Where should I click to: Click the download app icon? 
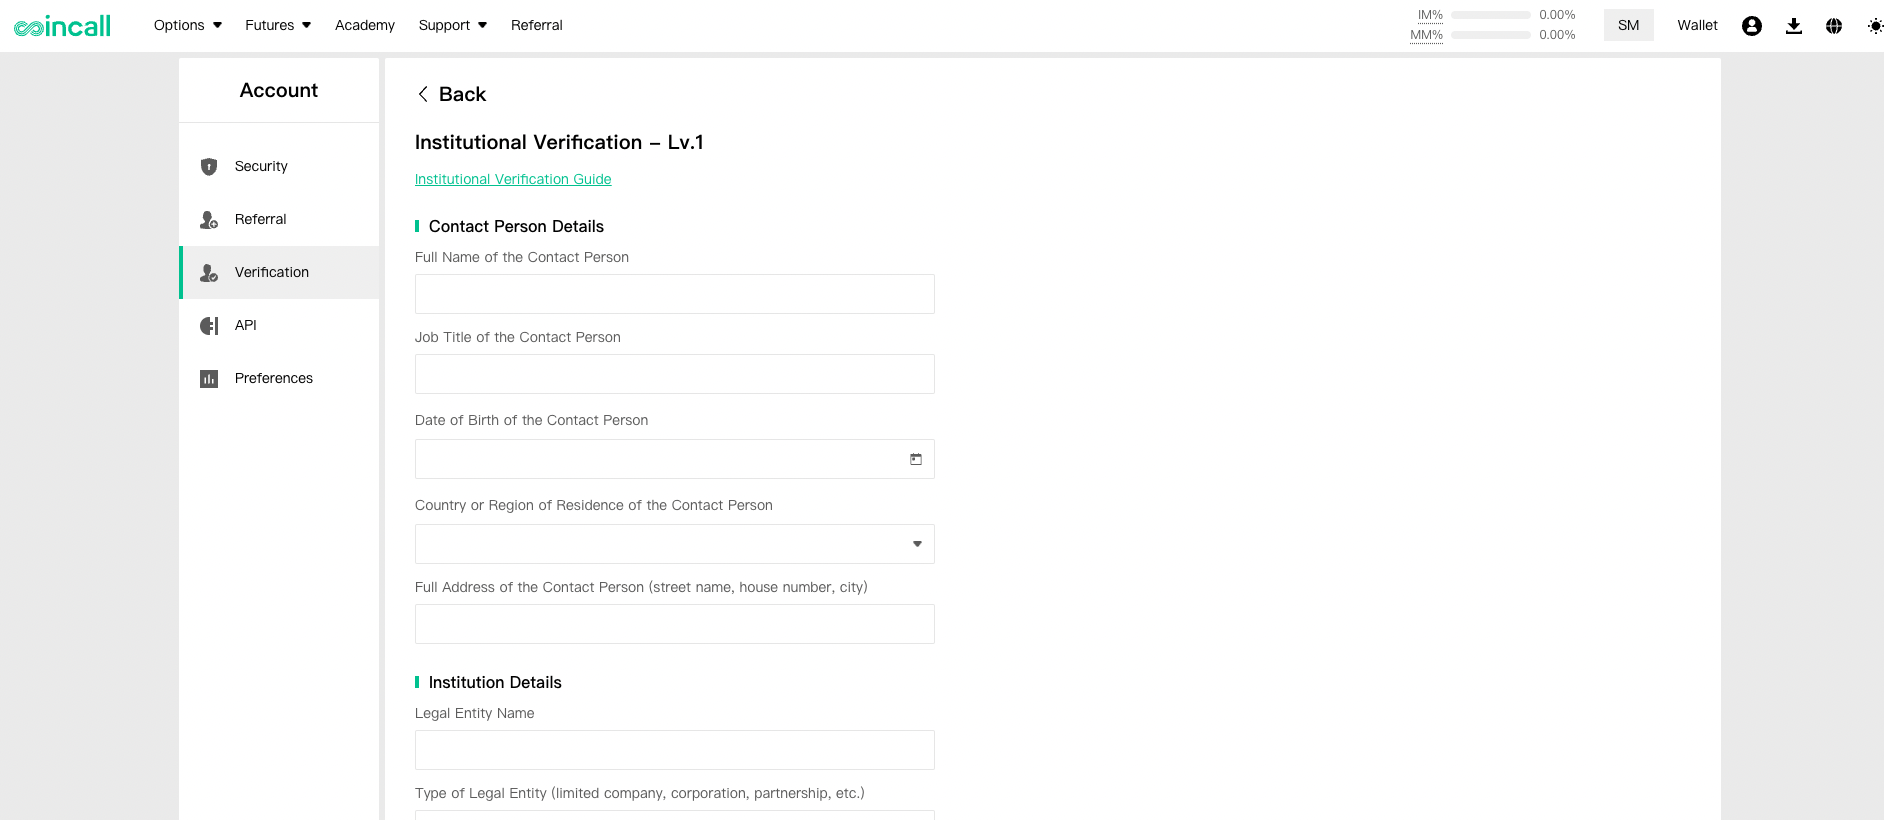pyautogui.click(x=1793, y=26)
